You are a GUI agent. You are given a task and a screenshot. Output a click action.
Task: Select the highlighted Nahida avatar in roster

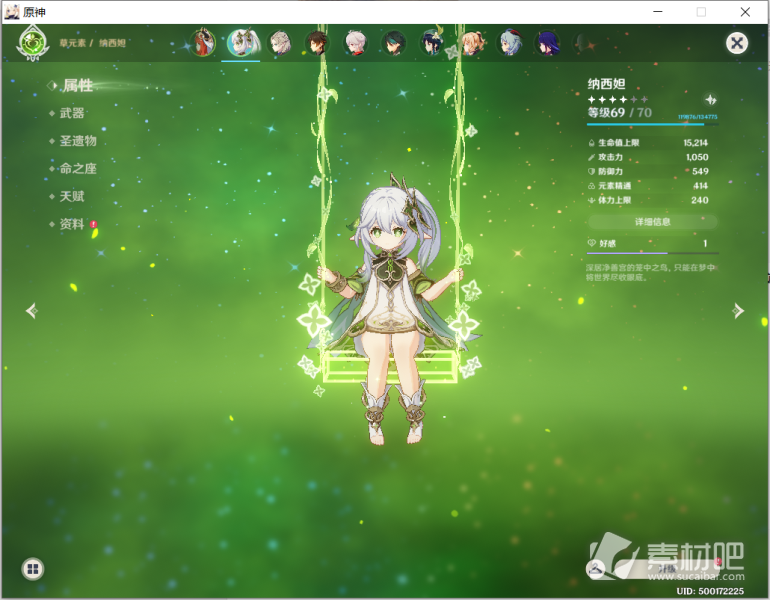coord(240,43)
